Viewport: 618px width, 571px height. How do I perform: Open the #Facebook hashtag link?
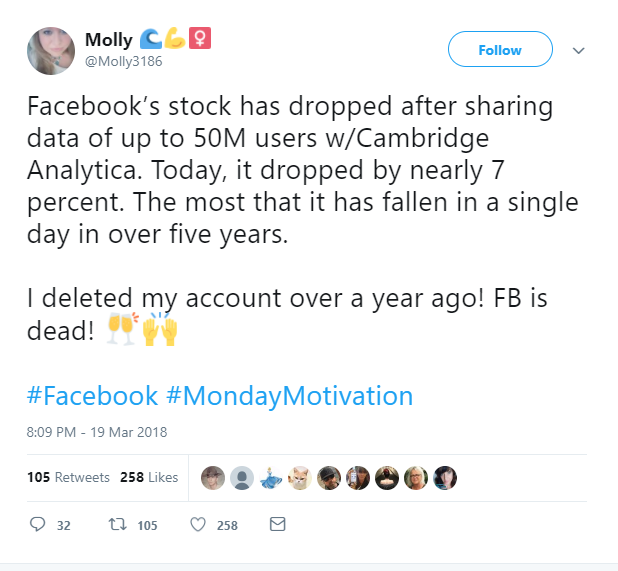click(93, 396)
